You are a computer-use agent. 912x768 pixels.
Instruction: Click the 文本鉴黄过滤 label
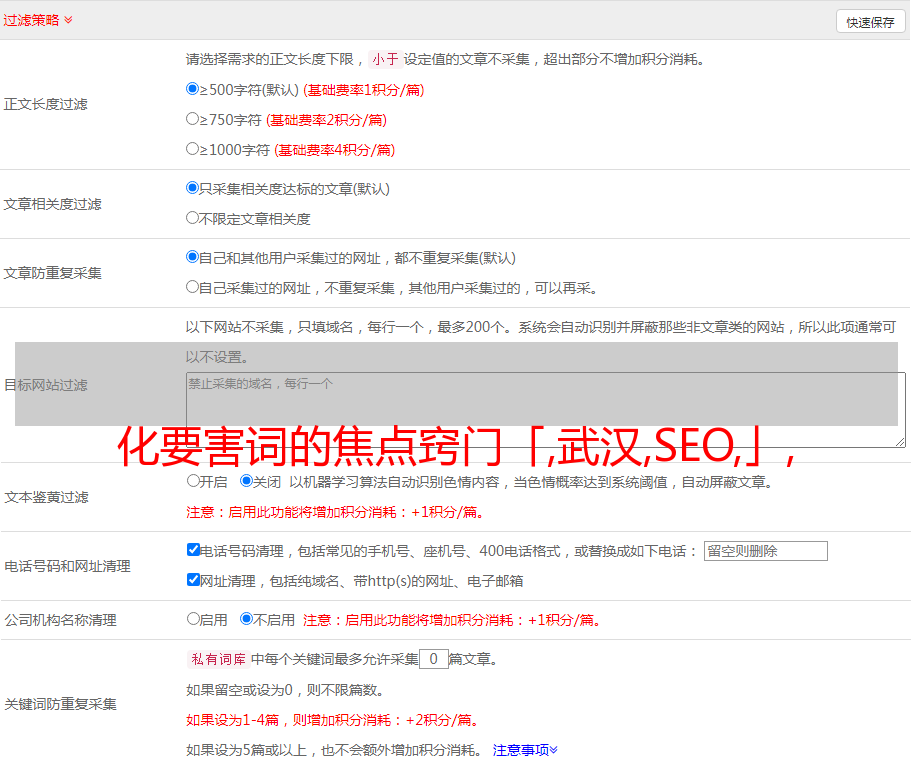pyautogui.click(x=47, y=497)
